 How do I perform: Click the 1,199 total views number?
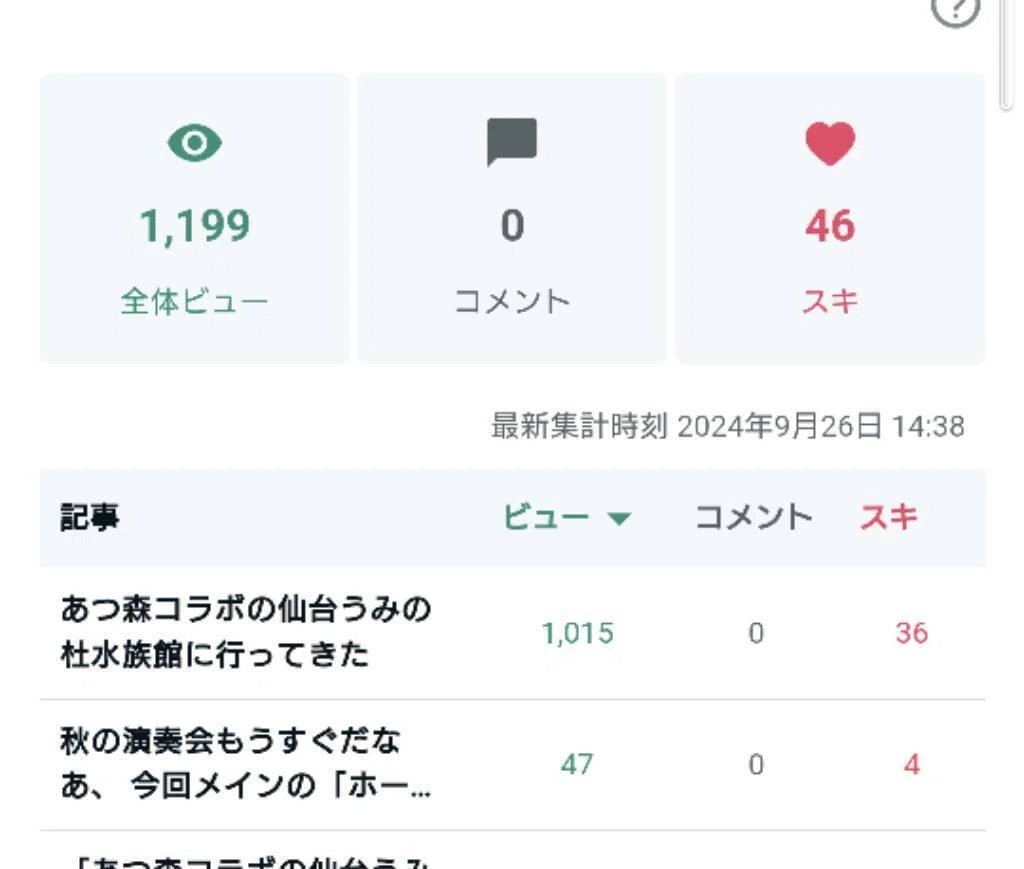pyautogui.click(x=195, y=226)
